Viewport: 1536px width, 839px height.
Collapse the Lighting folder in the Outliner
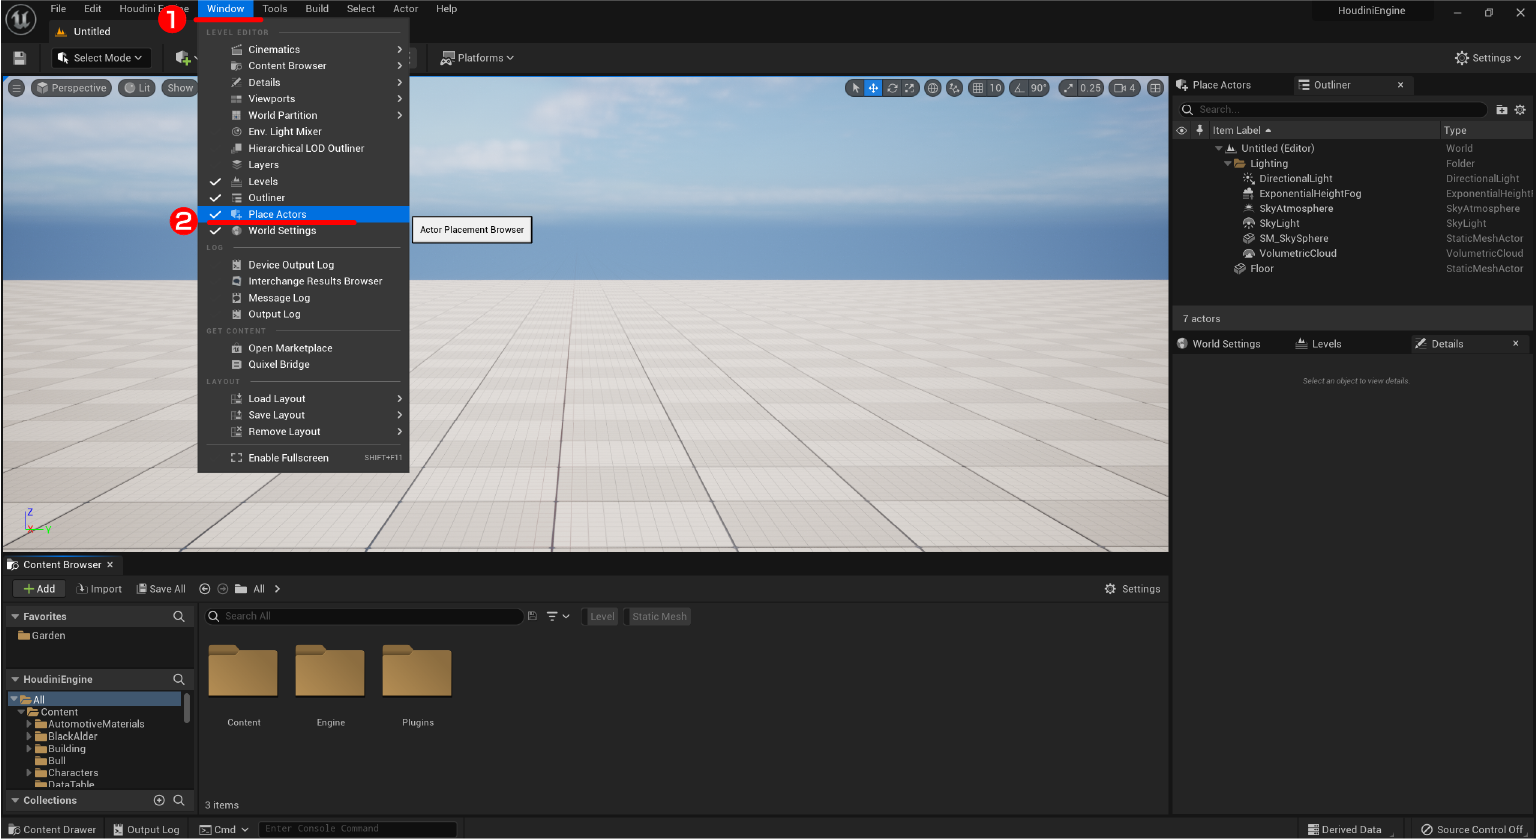point(1227,163)
